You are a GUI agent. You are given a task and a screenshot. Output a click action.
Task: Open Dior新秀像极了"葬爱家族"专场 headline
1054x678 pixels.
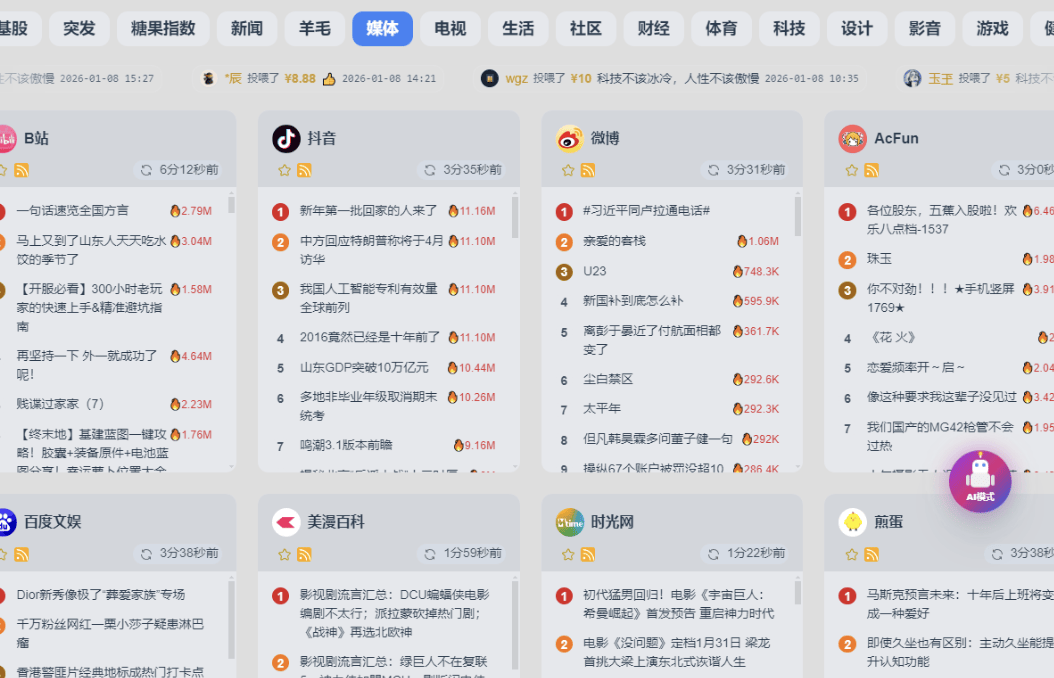100,595
